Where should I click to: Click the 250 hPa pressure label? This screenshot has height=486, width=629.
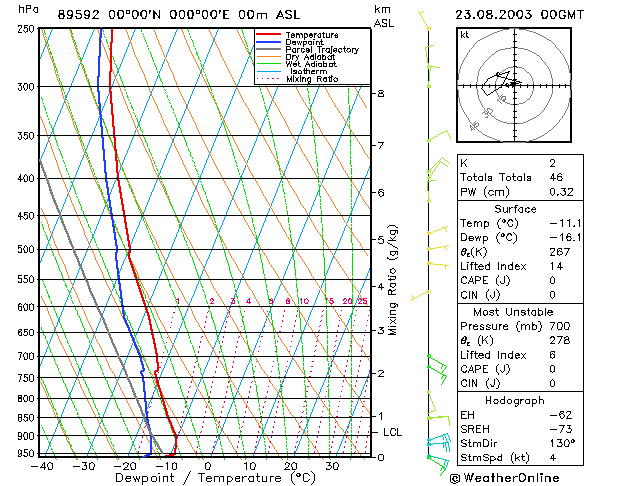[26, 29]
